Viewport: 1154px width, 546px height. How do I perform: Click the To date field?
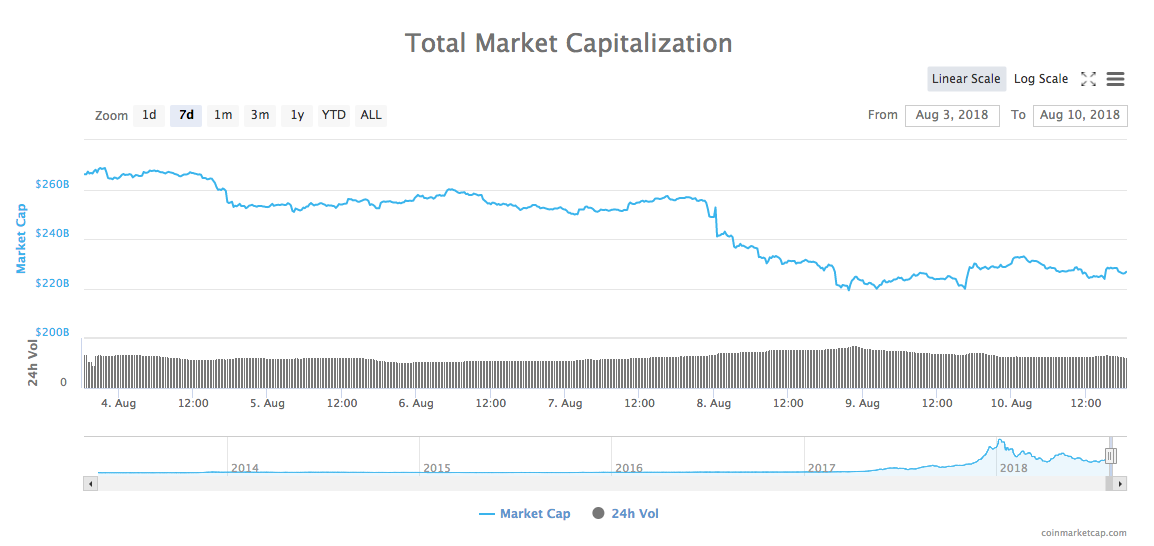click(x=1080, y=115)
